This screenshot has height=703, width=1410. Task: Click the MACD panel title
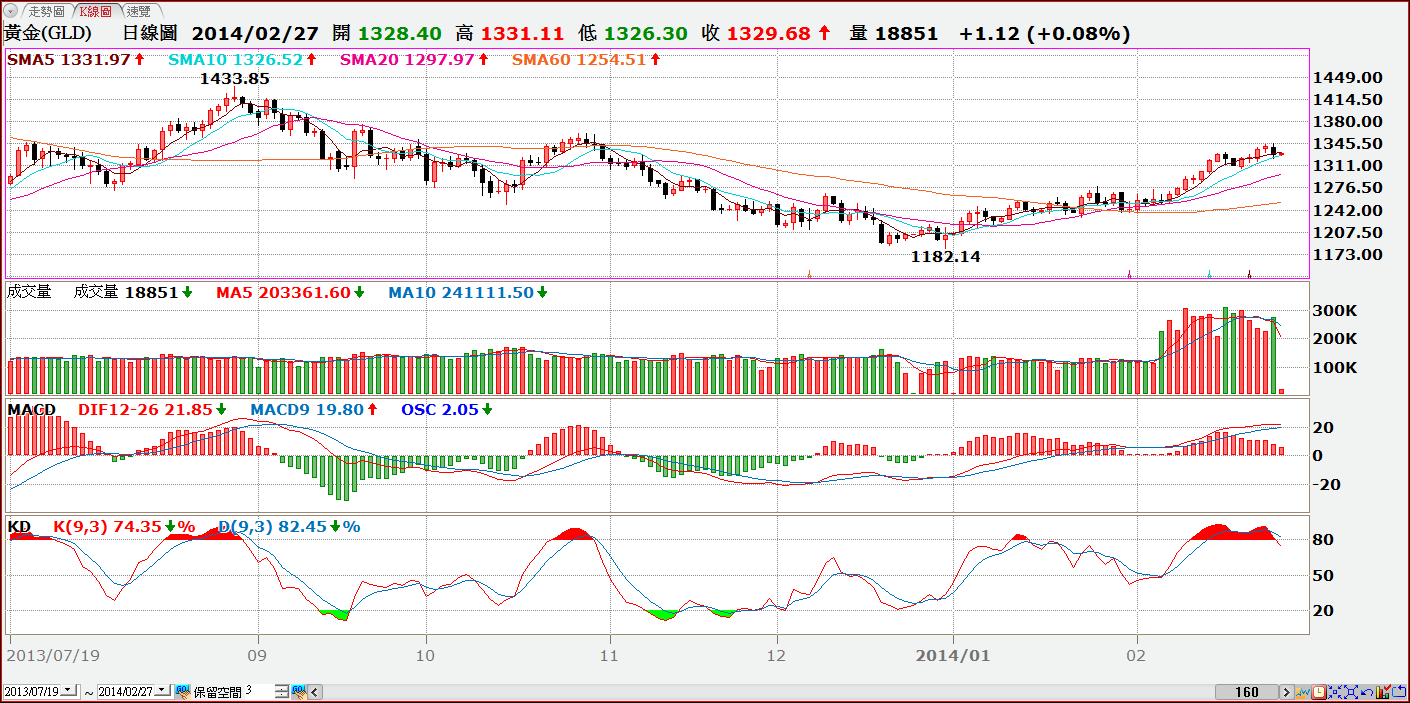tap(31, 410)
